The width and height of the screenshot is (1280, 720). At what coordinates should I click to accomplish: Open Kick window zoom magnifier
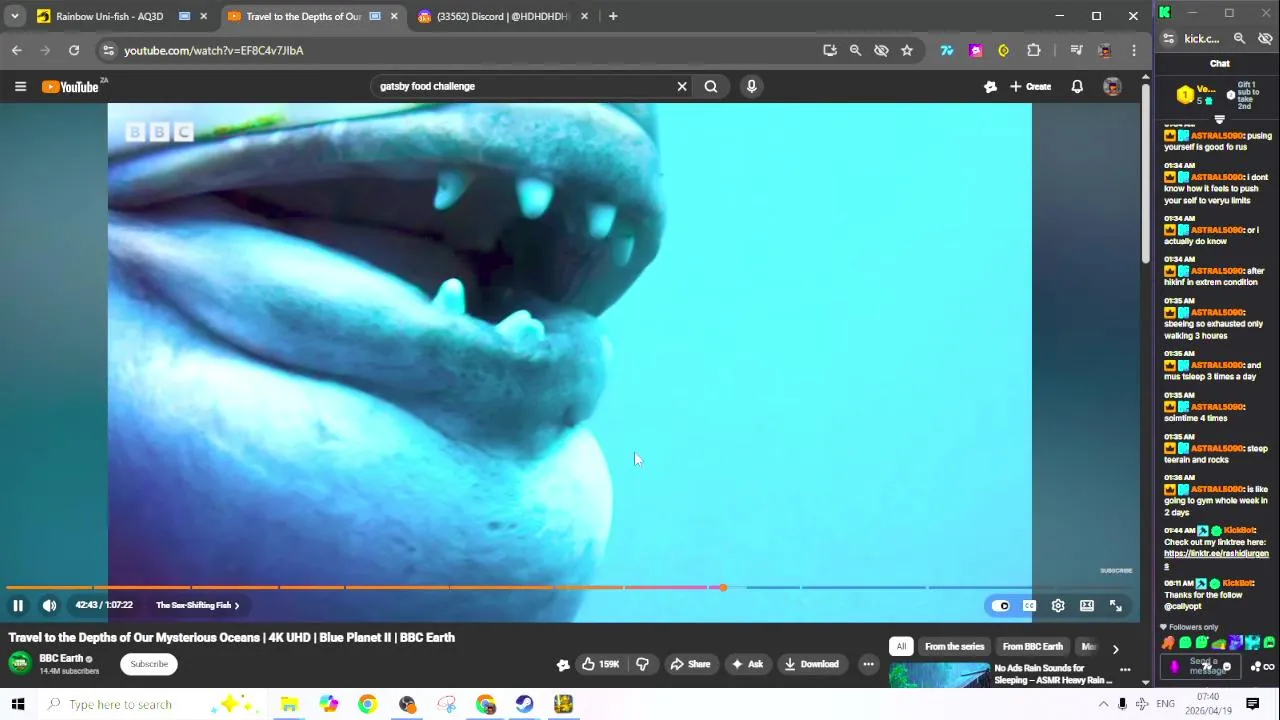point(1239,38)
